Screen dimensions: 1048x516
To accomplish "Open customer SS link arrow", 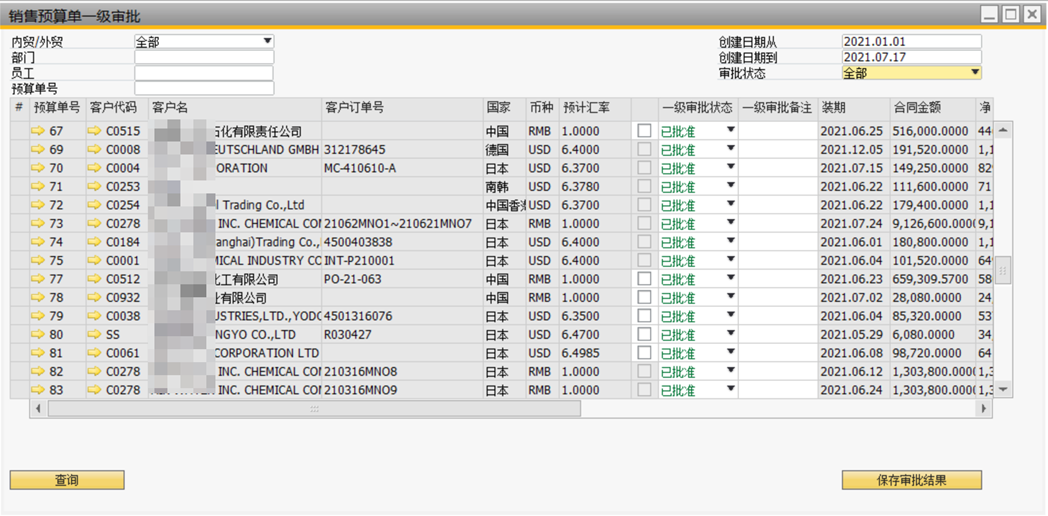I will 96,334.
